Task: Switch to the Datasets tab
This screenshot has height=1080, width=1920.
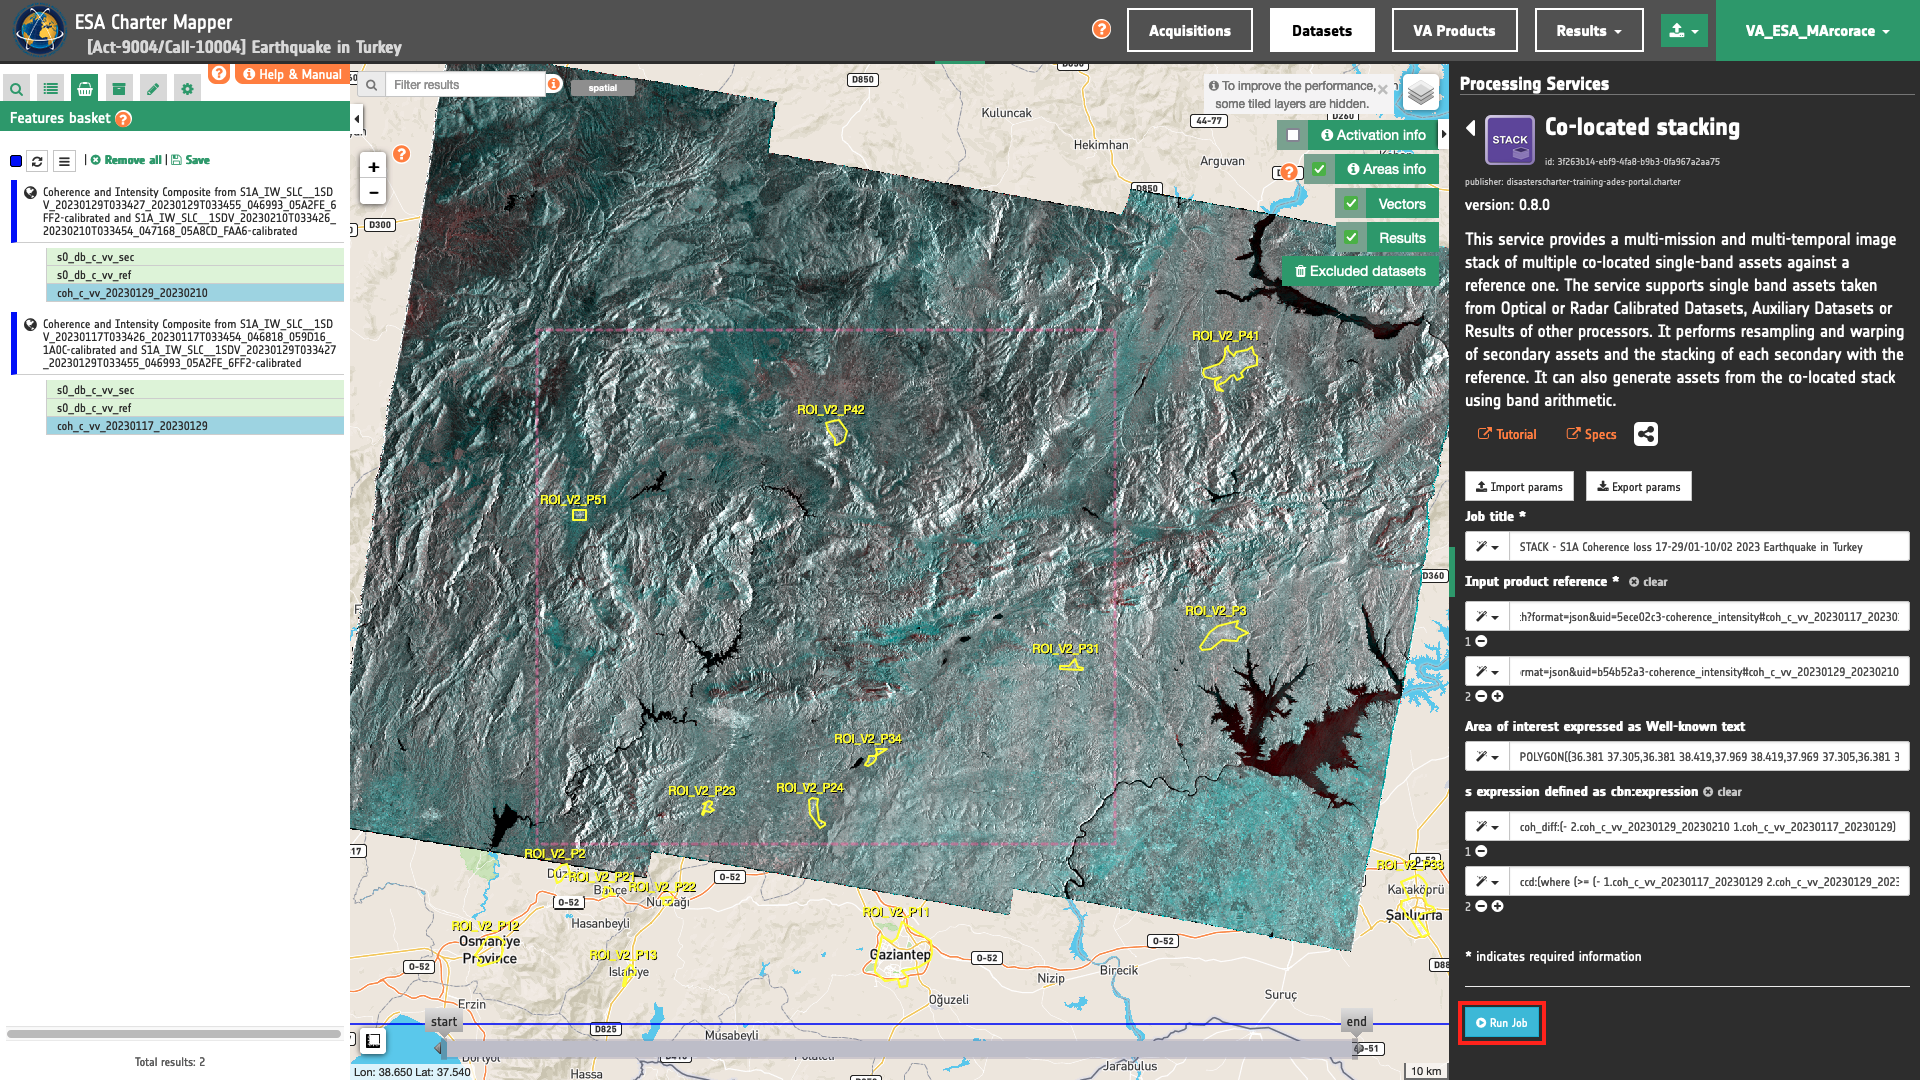Action: (1321, 30)
